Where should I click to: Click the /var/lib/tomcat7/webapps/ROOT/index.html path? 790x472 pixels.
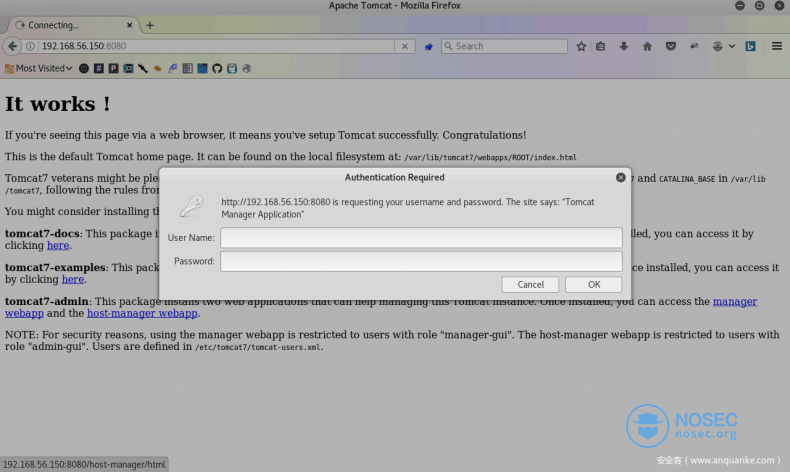pos(490,158)
